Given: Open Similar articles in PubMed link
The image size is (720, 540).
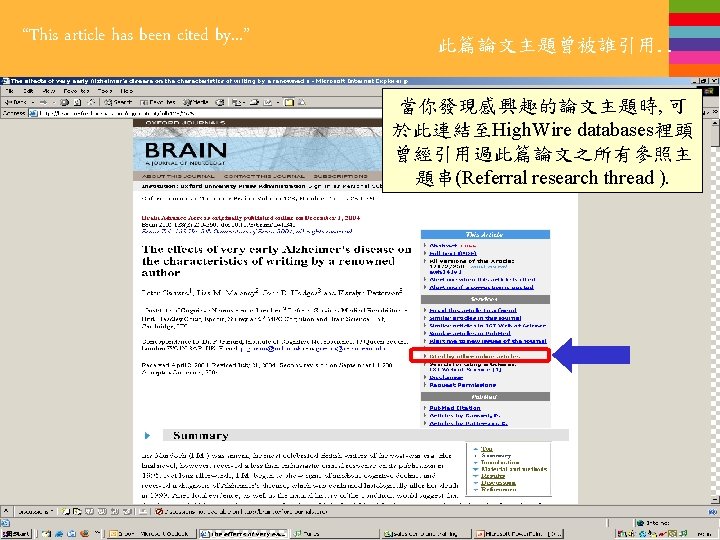Looking at the screenshot, I should [470, 333].
